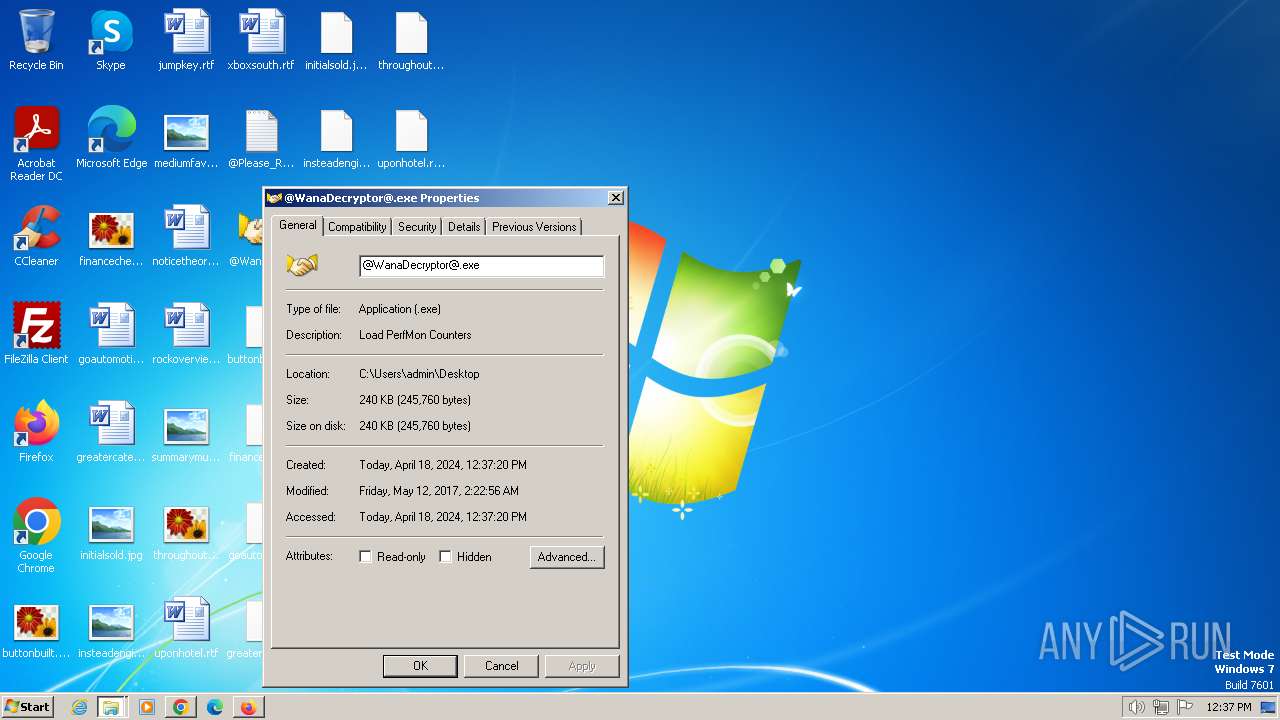The height and width of the screenshot is (720, 1280).
Task: Click the 12:37 PM system clock
Action: (x=1228, y=707)
